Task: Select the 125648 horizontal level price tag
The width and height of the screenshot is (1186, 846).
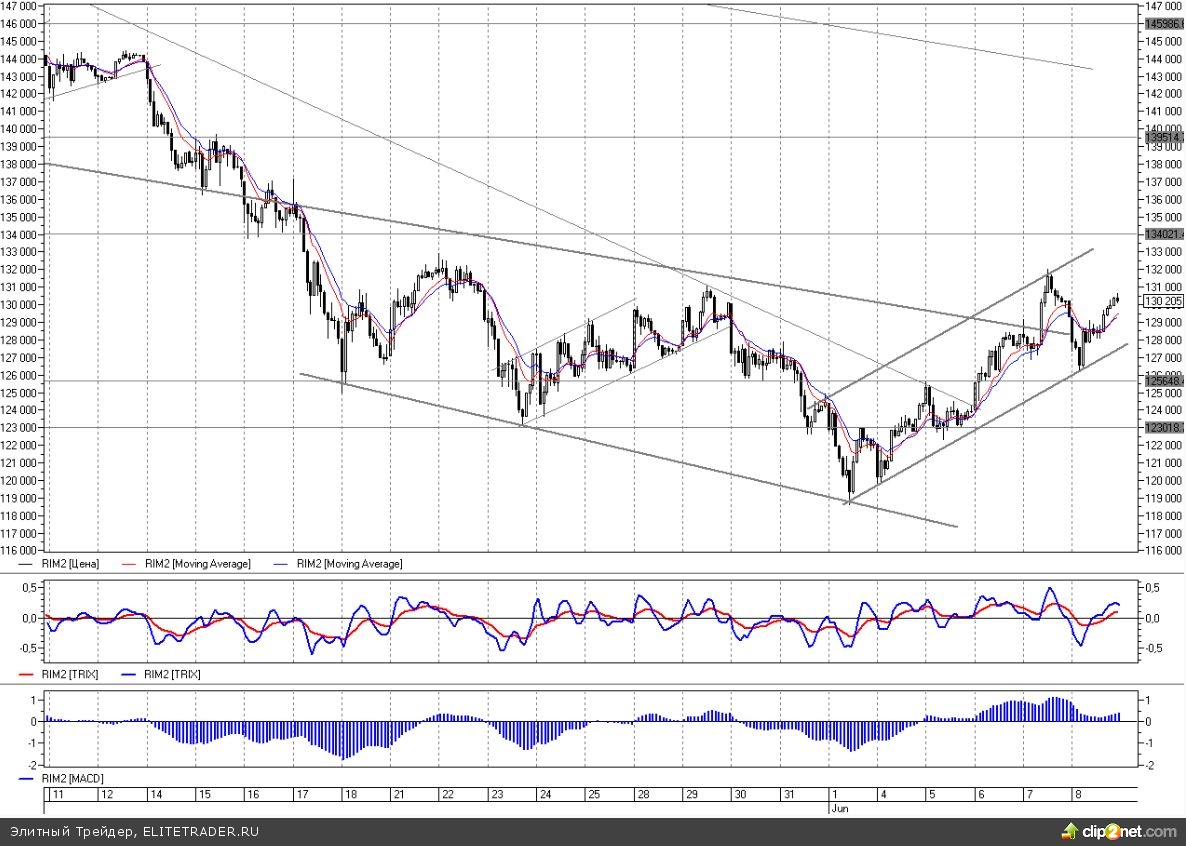Action: point(1163,381)
